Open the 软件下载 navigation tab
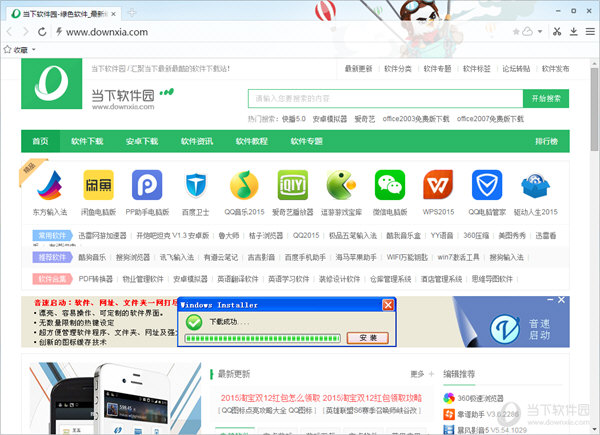The image size is (600, 435). (x=87, y=141)
